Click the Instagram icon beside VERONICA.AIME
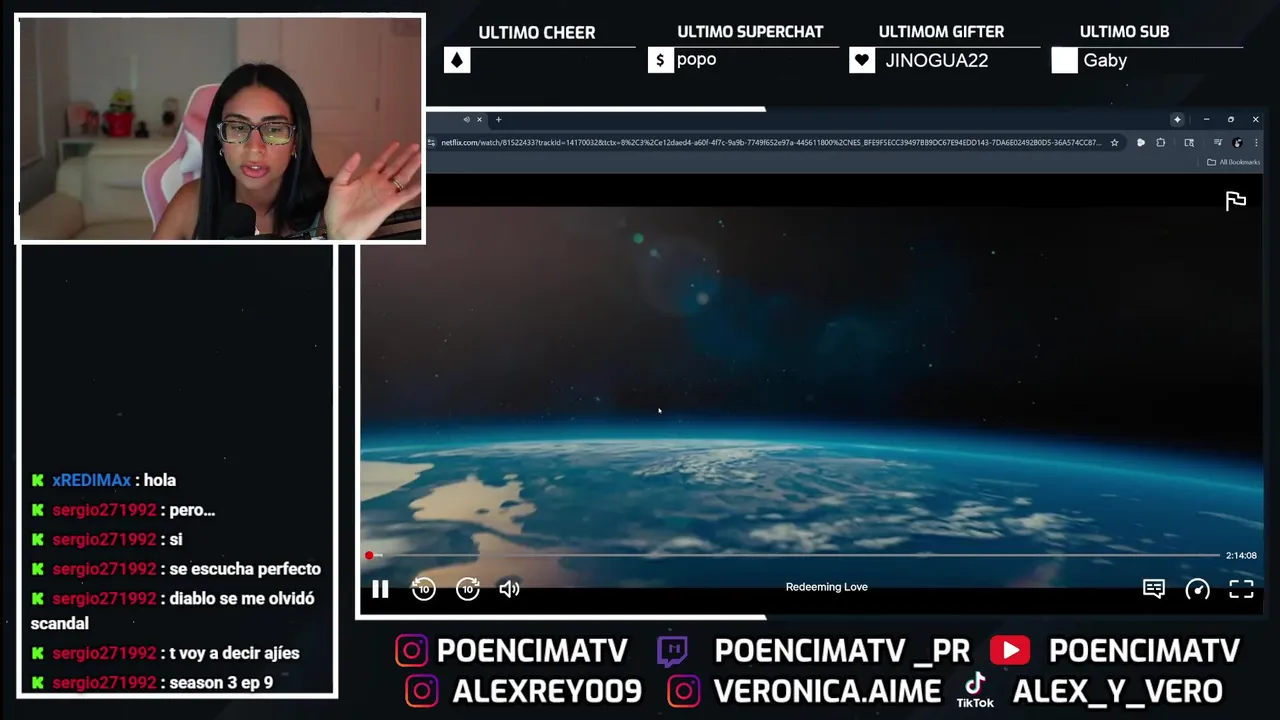This screenshot has width=1280, height=720. pyautogui.click(x=684, y=691)
